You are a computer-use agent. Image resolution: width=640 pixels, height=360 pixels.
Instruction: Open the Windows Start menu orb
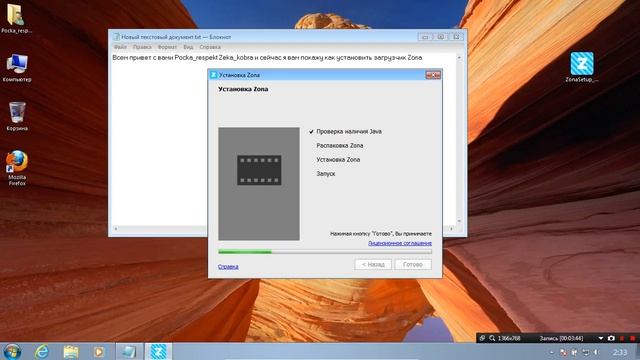click(12, 351)
